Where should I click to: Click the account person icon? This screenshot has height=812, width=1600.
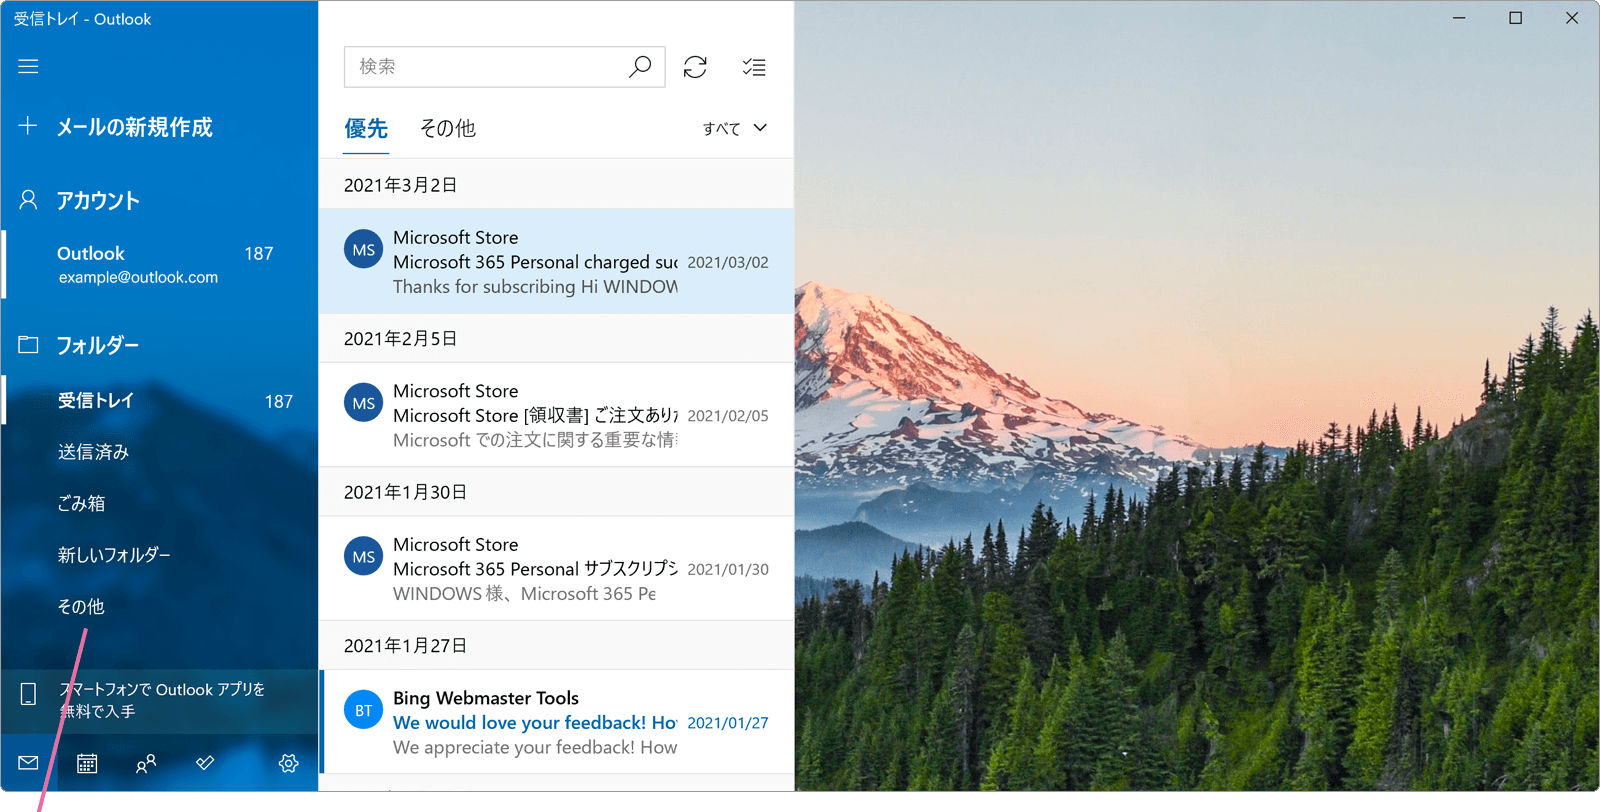click(x=28, y=200)
